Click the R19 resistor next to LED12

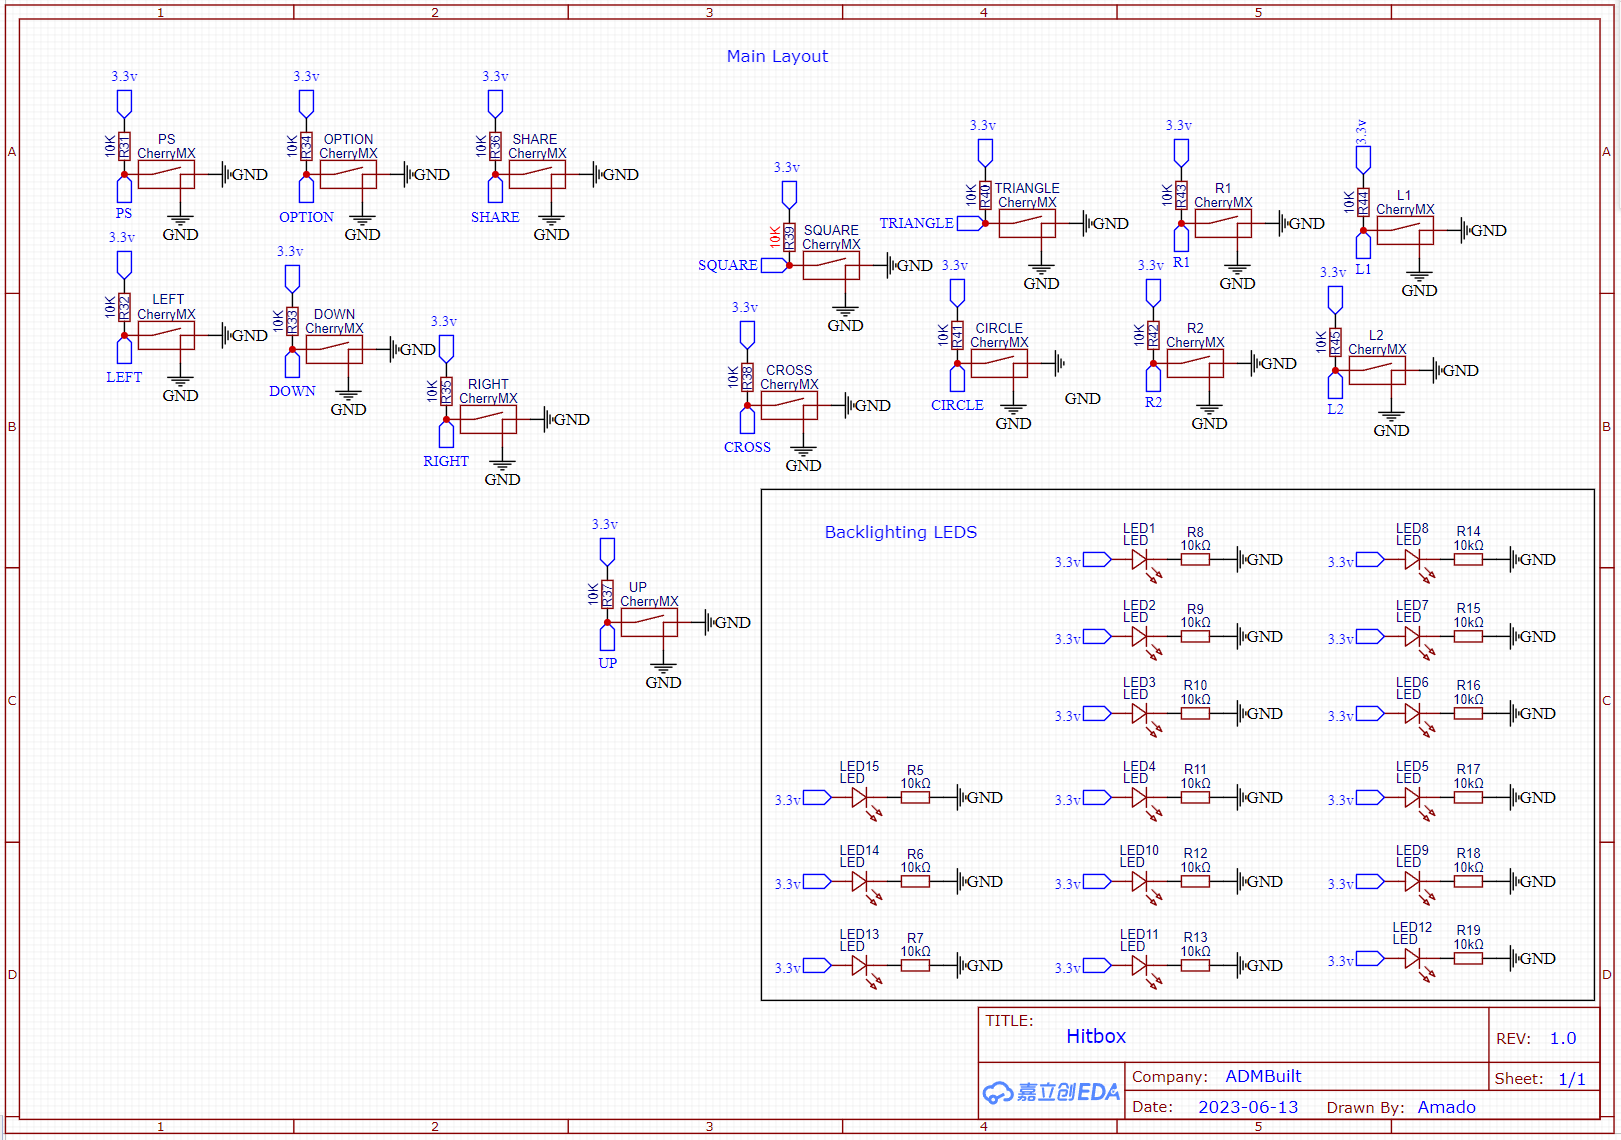coord(1468,959)
